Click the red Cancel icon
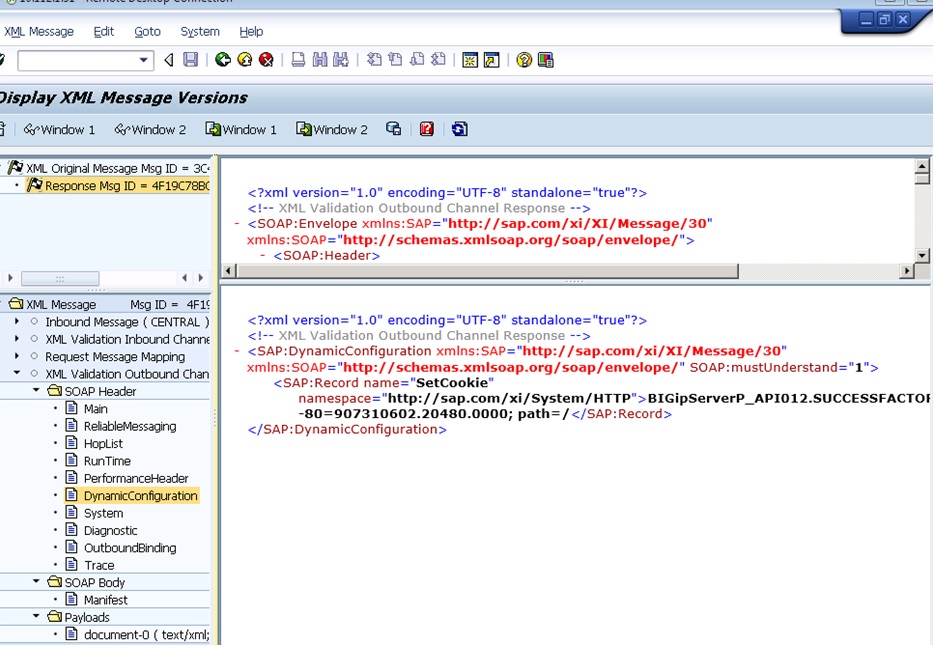934x648 pixels. coord(266,60)
